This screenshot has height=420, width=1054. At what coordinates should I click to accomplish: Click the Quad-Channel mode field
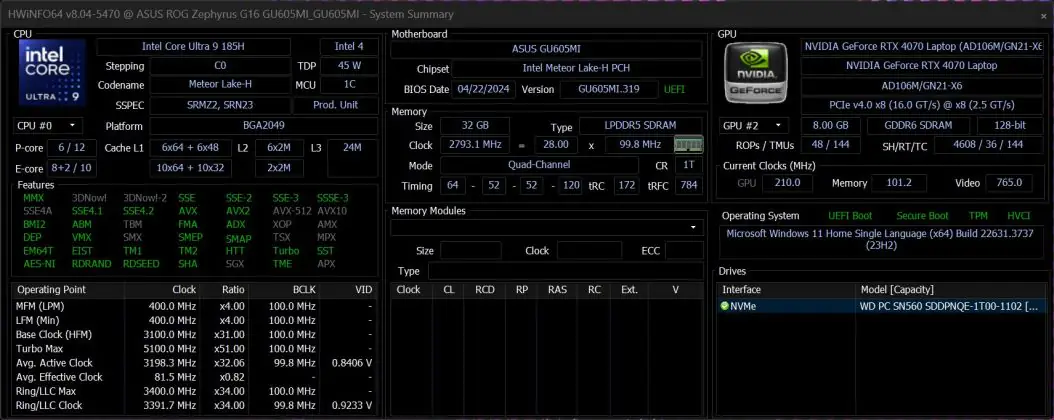tap(540, 165)
